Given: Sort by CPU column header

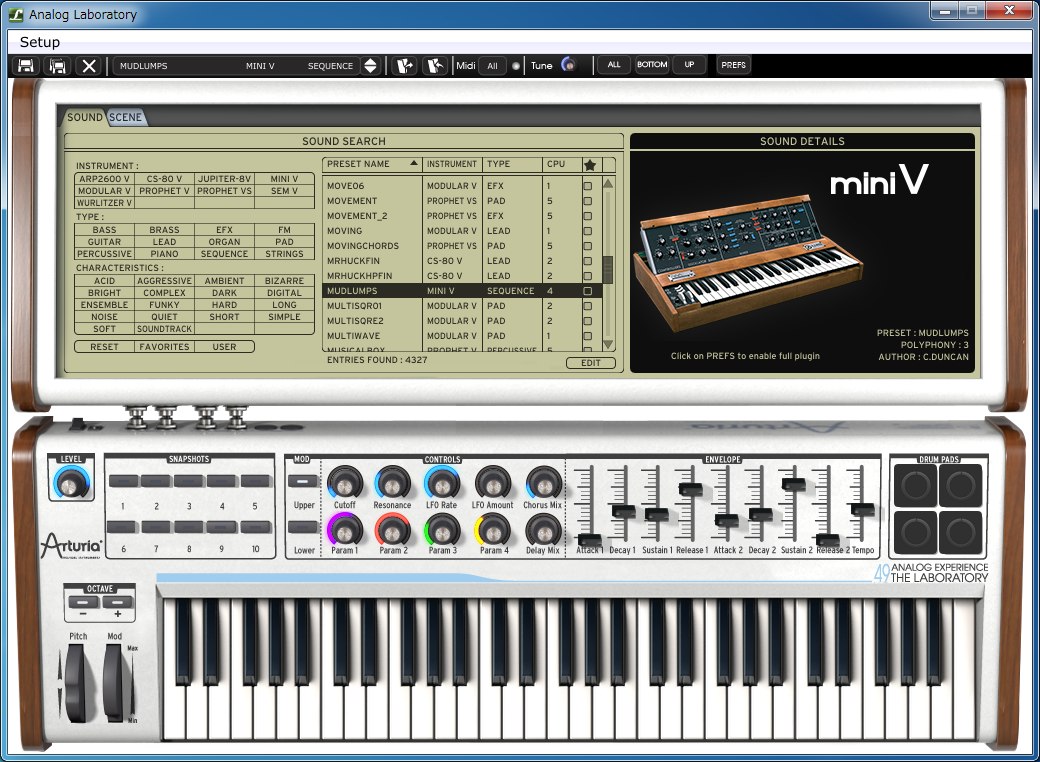Looking at the screenshot, I should (x=560, y=164).
